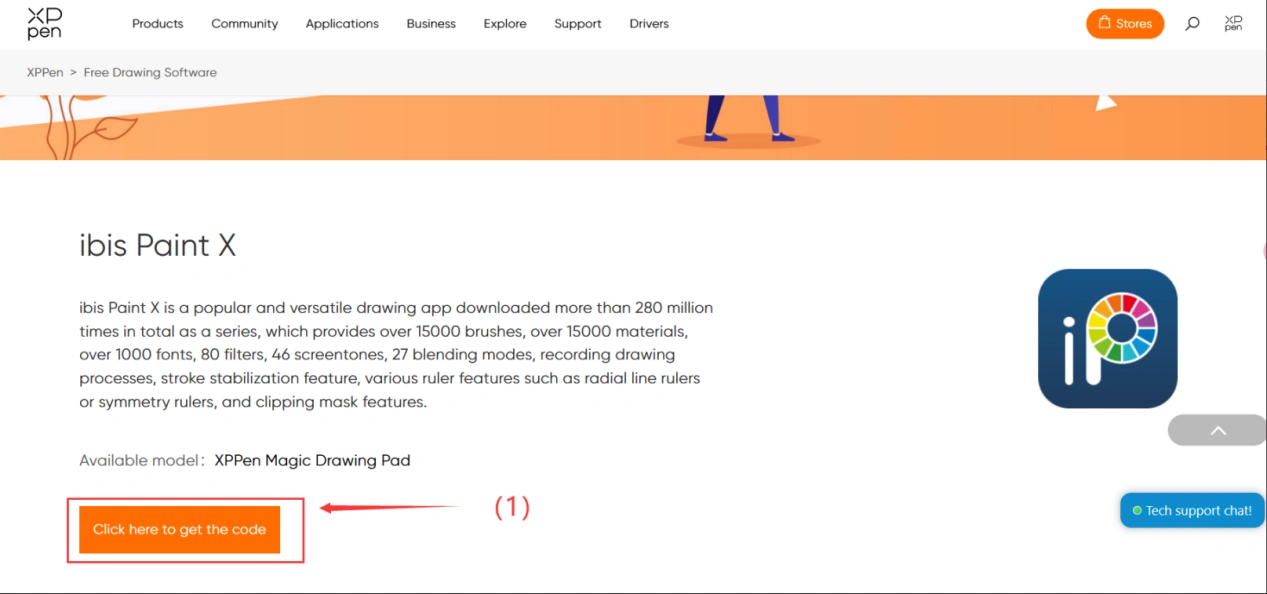
Task: Expand the Community menu
Action: [x=245, y=24]
